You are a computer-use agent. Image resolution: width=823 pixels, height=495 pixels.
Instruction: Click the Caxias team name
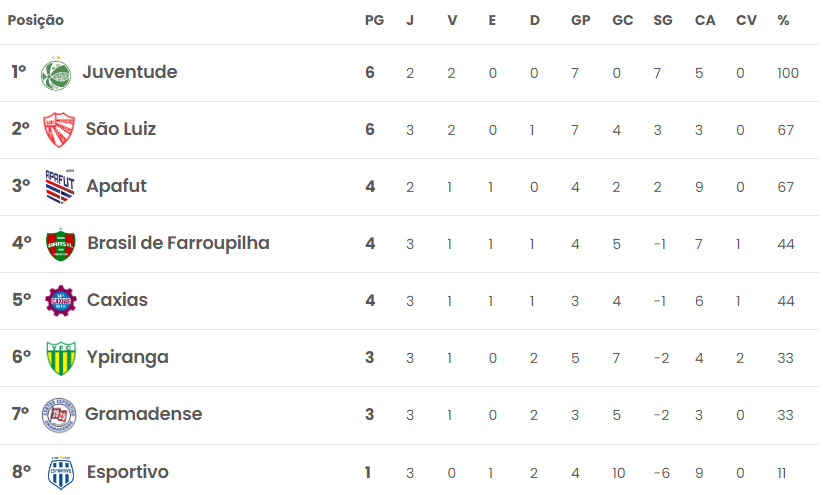coord(117,300)
